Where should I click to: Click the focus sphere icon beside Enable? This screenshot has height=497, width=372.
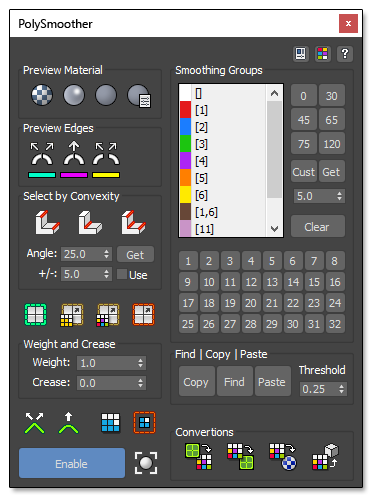[x=146, y=463]
